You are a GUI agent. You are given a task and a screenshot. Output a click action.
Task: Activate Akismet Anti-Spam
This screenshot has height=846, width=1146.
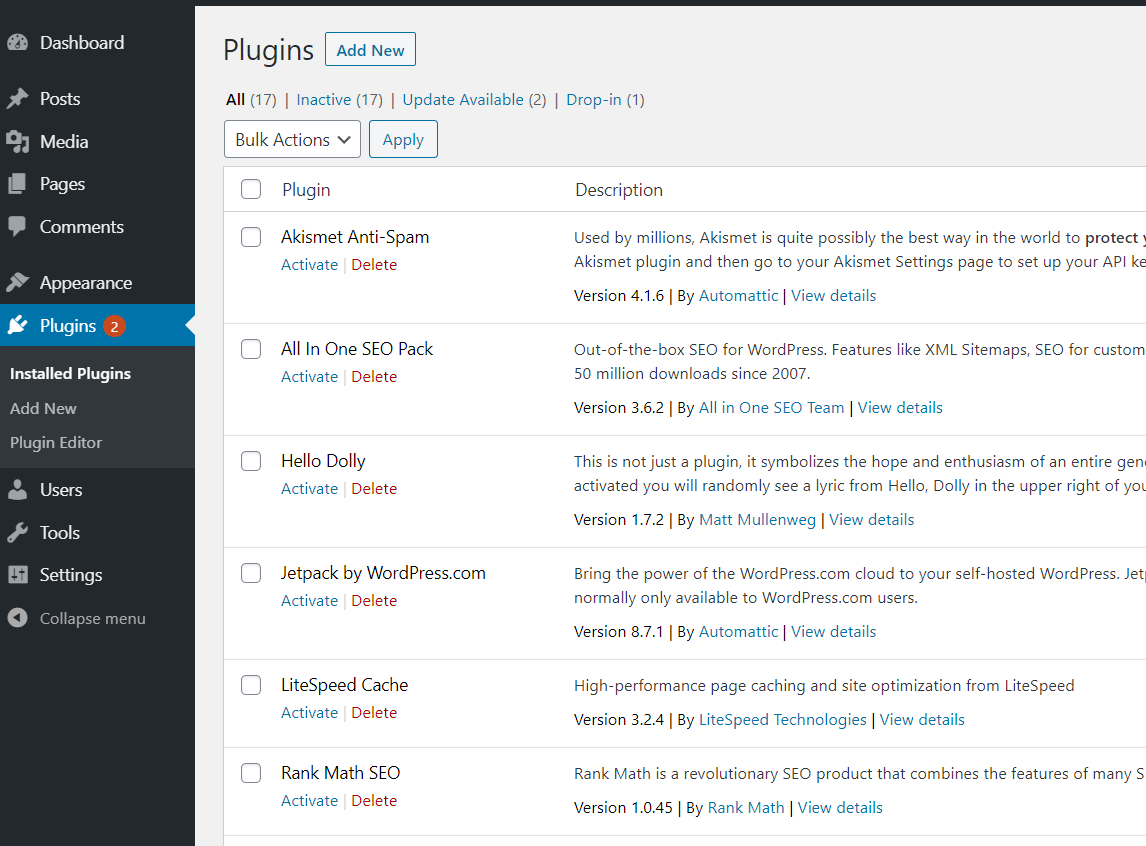(x=309, y=264)
